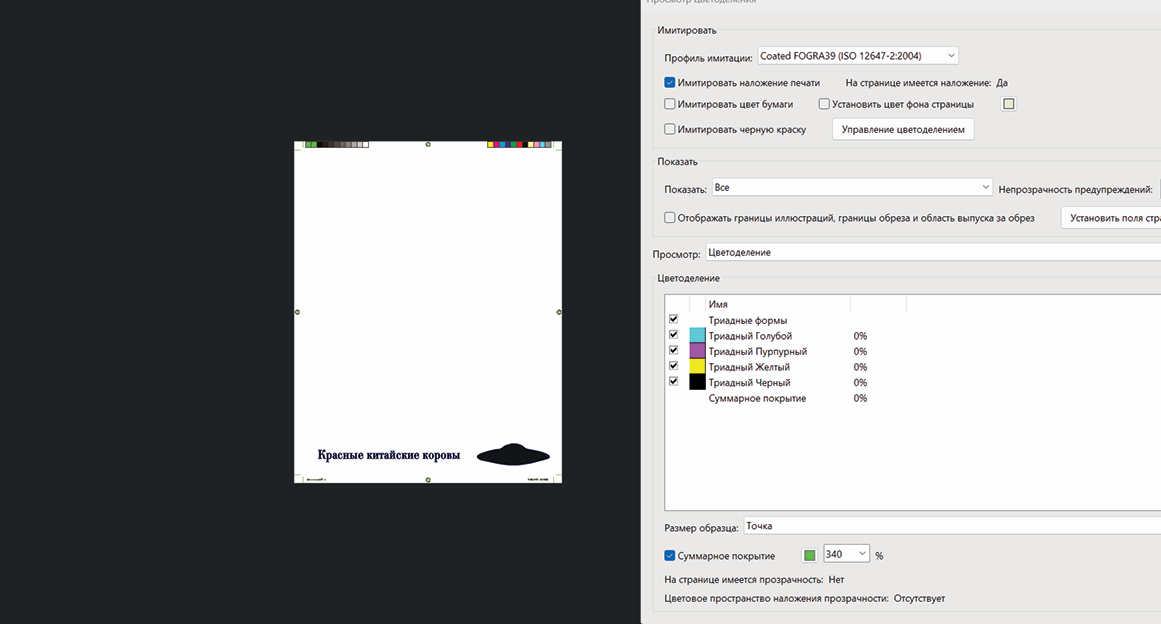Click the top center registration mark
Image resolution: width=1161 pixels, height=624 pixels.
coord(428,144)
